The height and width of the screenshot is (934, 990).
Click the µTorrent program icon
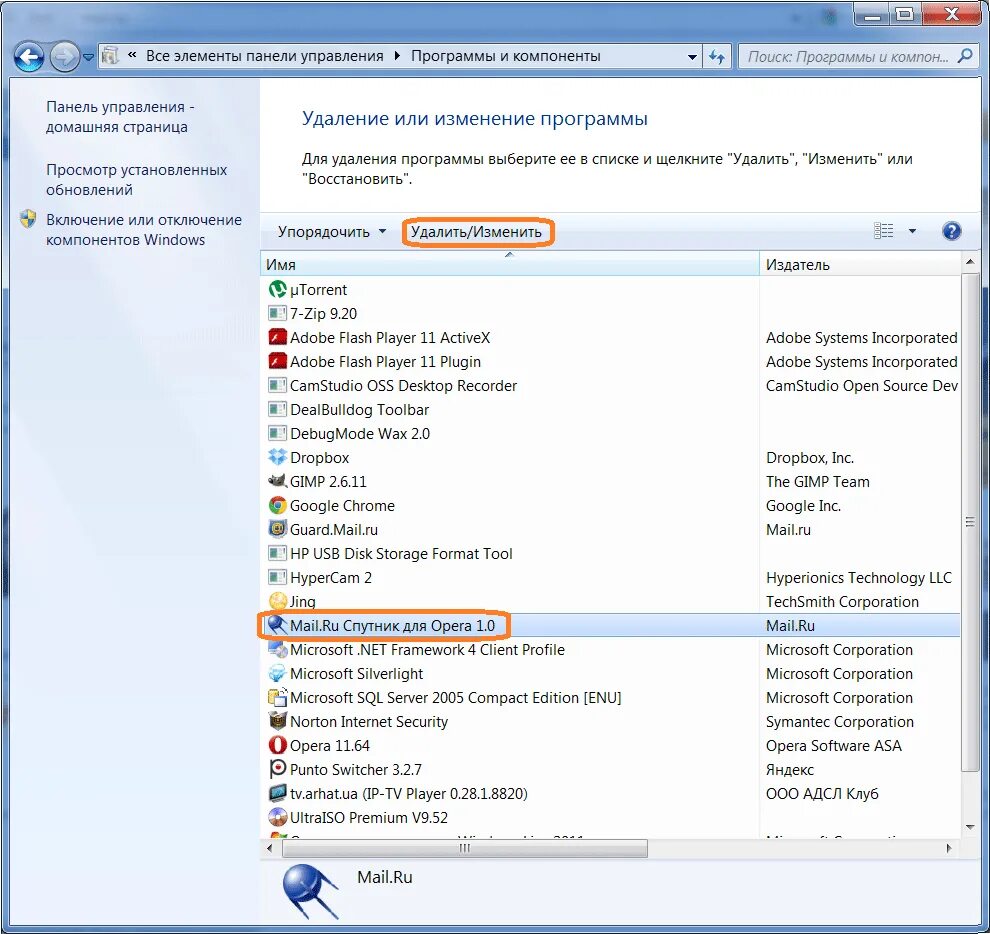(x=277, y=289)
